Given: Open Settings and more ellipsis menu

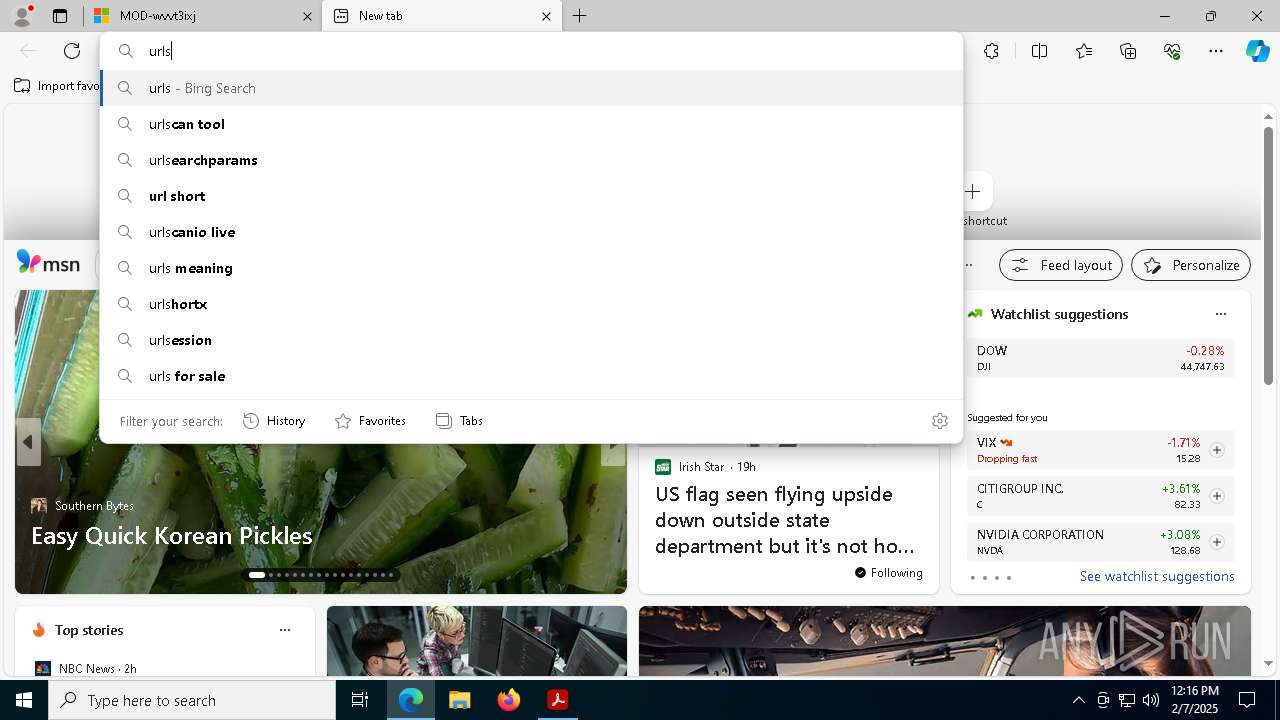Looking at the screenshot, I should click(x=1216, y=51).
